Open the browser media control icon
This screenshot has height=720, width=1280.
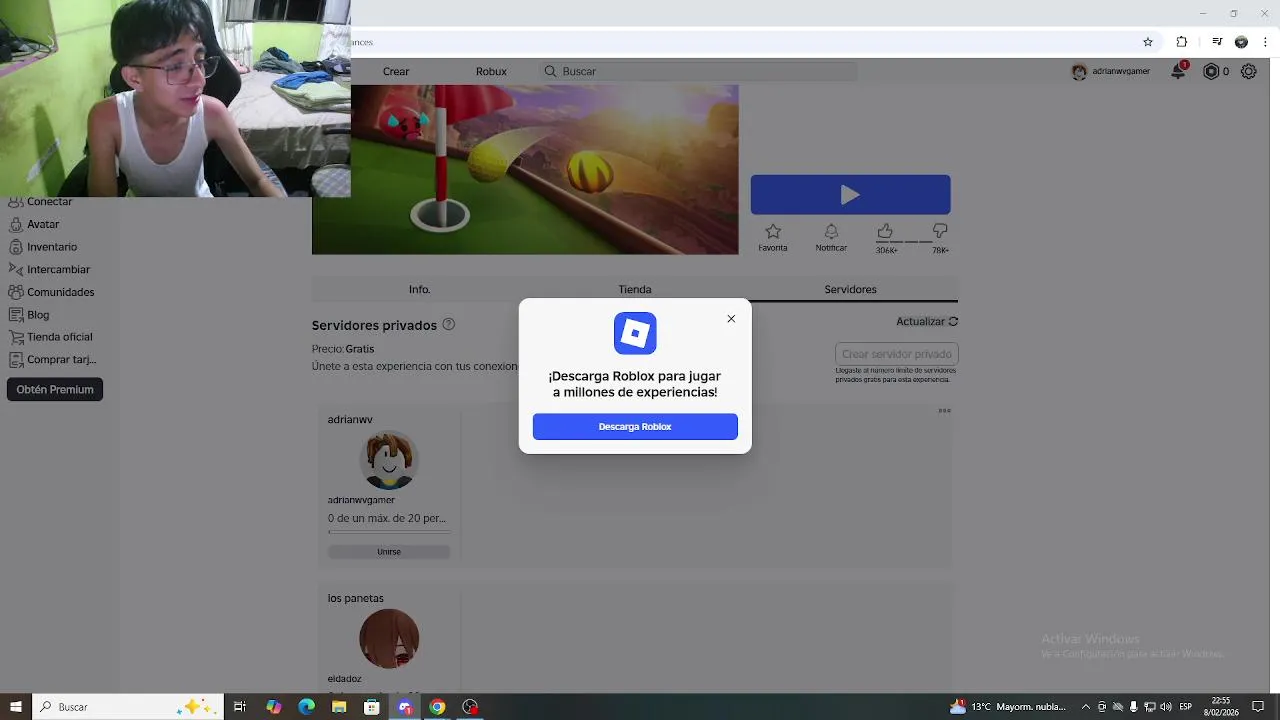coord(1217,42)
